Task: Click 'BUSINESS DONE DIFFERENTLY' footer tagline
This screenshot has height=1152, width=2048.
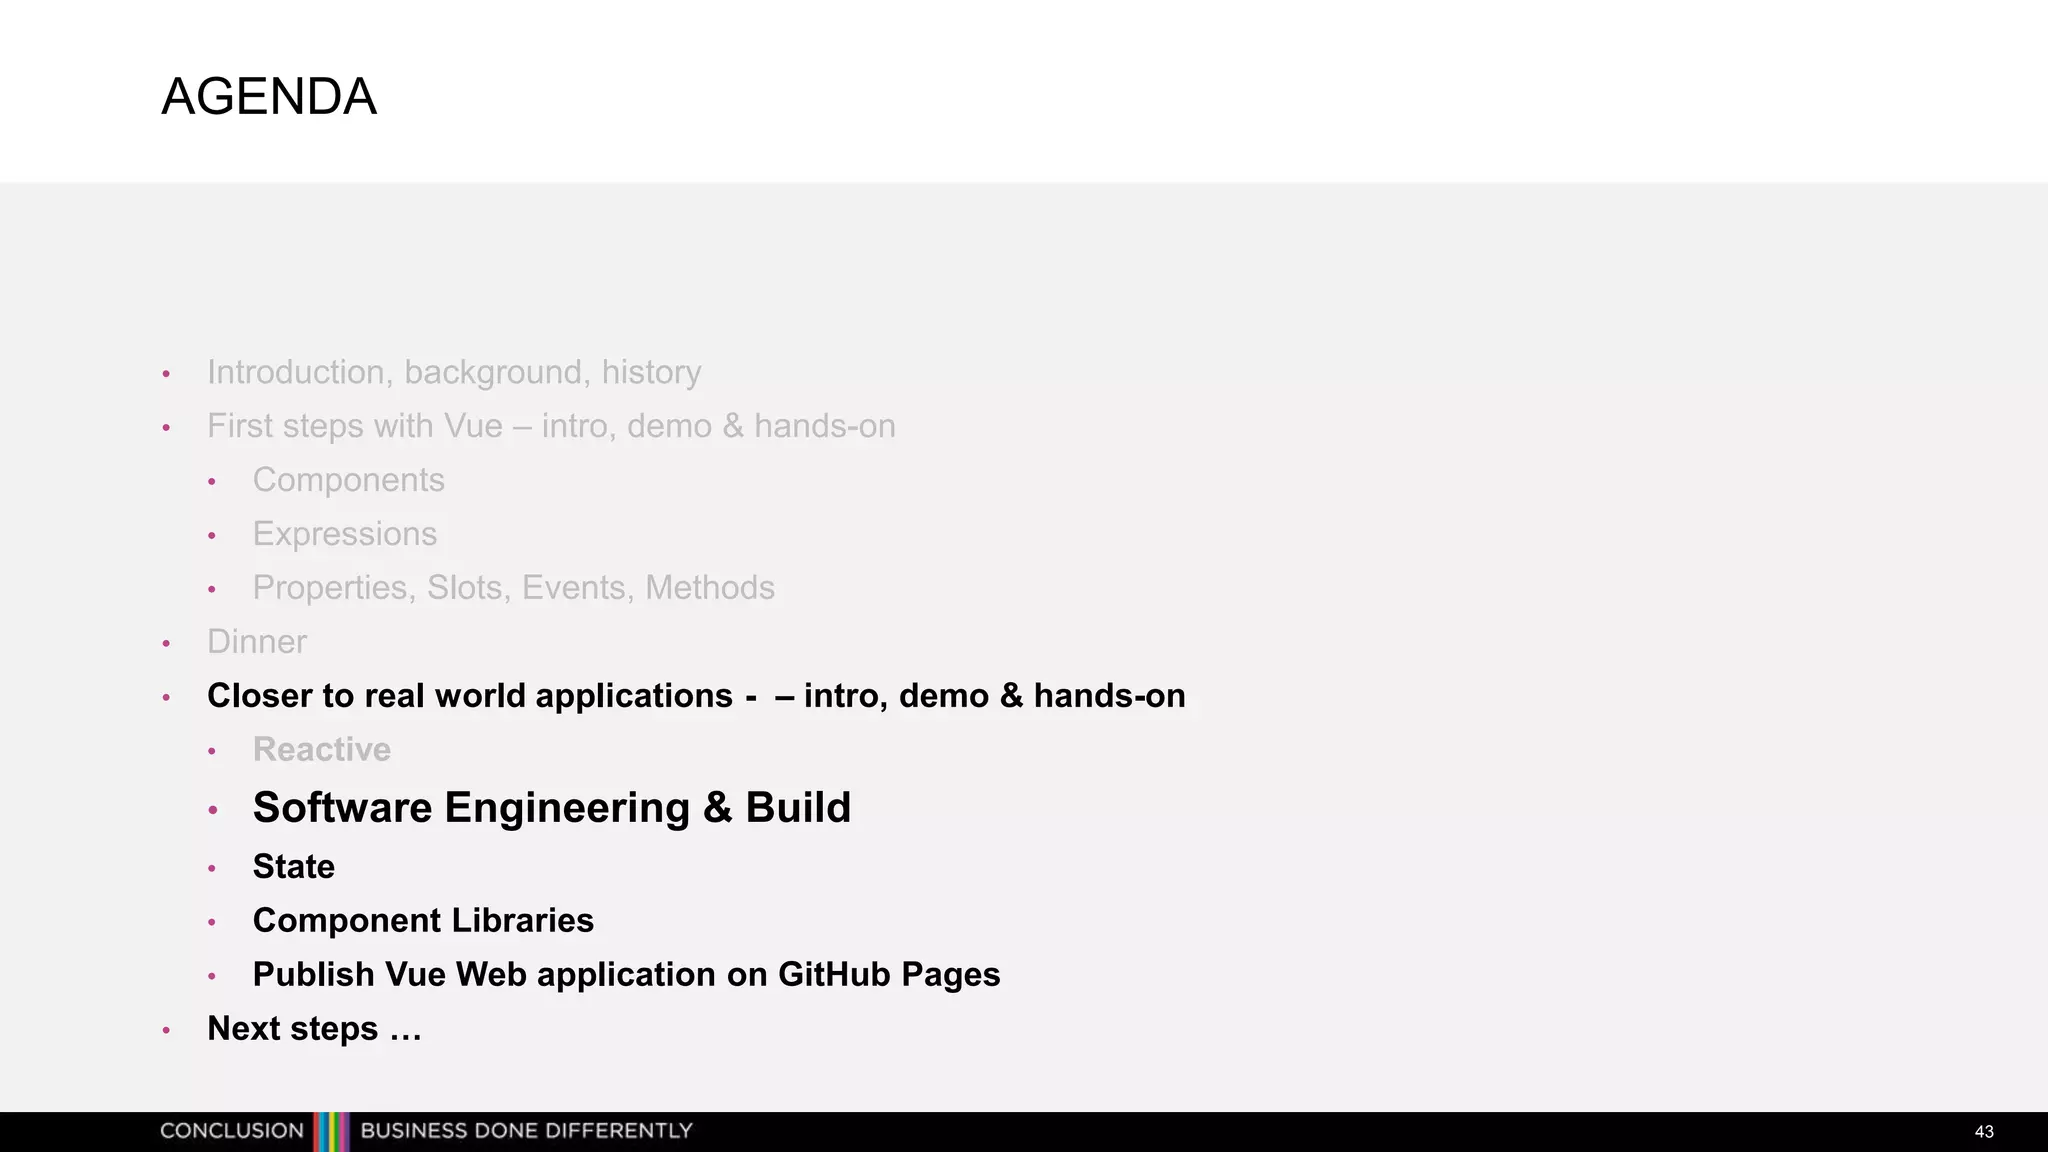Action: coord(526,1131)
